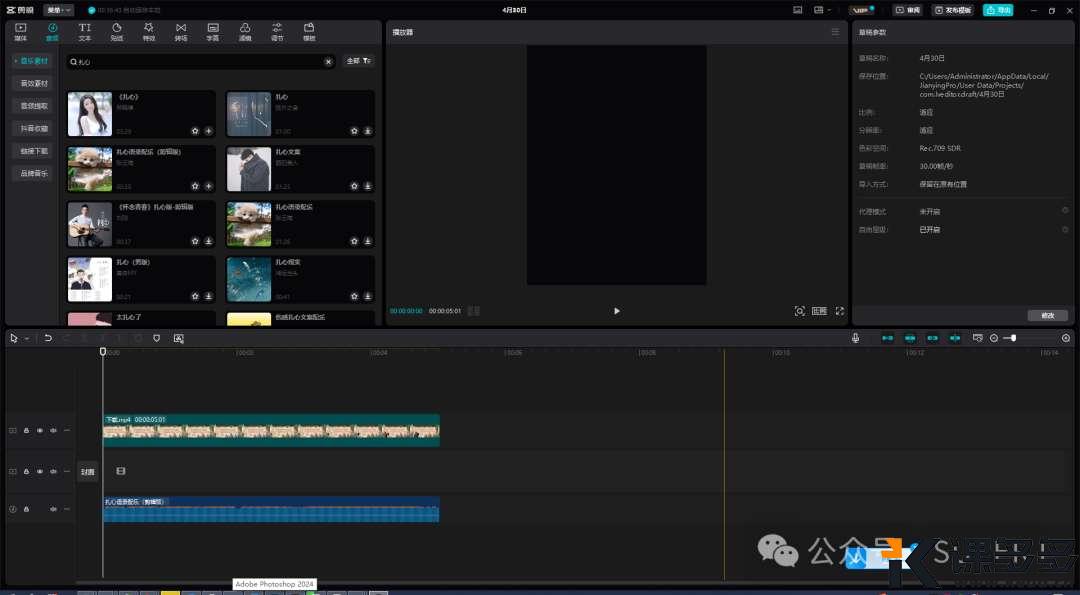Viewport: 1080px width, 595px height.
Task: Click the fullscreen icon in player
Action: (x=839, y=311)
